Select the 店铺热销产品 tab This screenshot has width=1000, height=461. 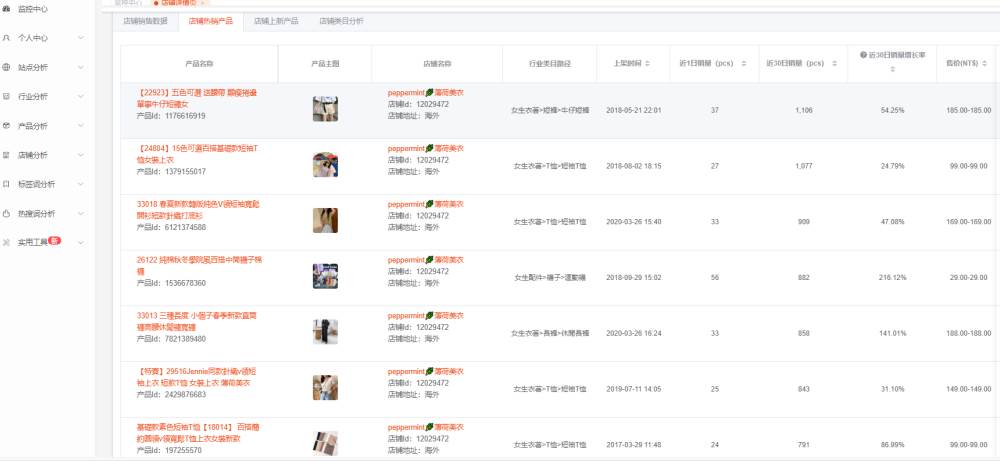point(210,21)
